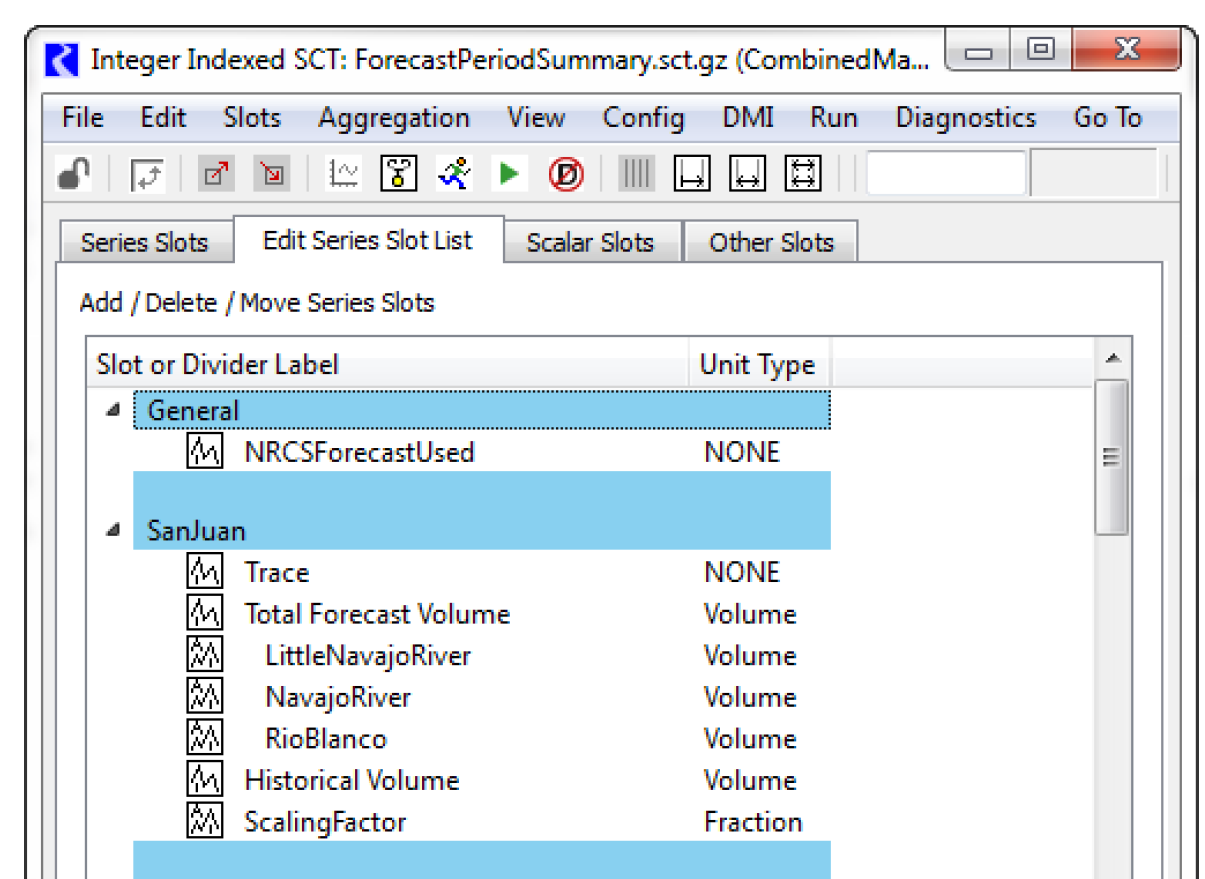
Task: Collapse the General divider group
Action: click(113, 411)
